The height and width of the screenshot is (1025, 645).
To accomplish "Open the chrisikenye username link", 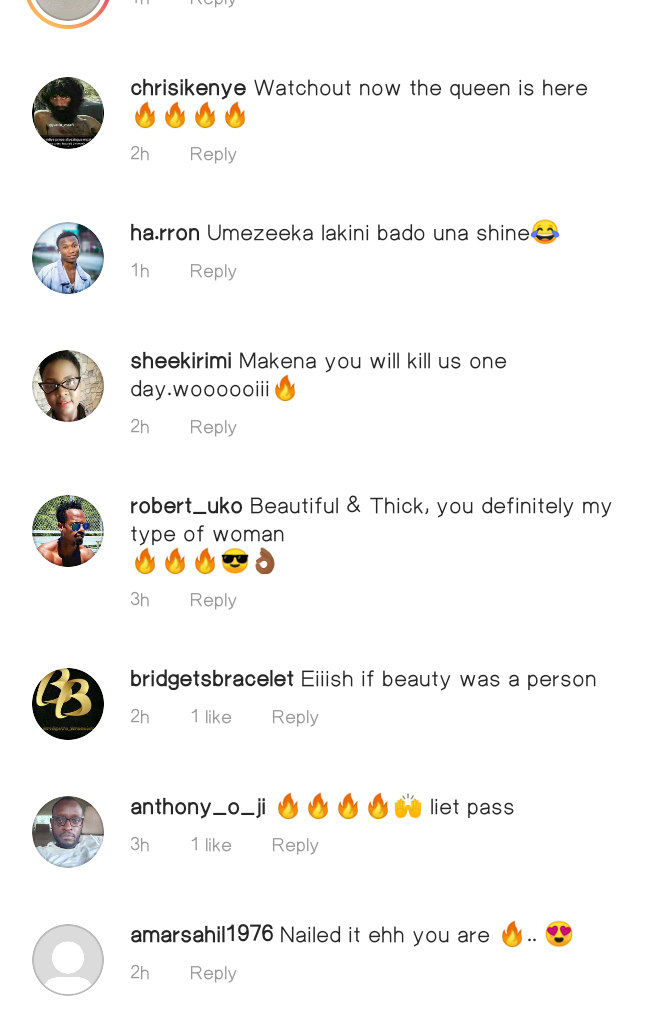I will [188, 88].
